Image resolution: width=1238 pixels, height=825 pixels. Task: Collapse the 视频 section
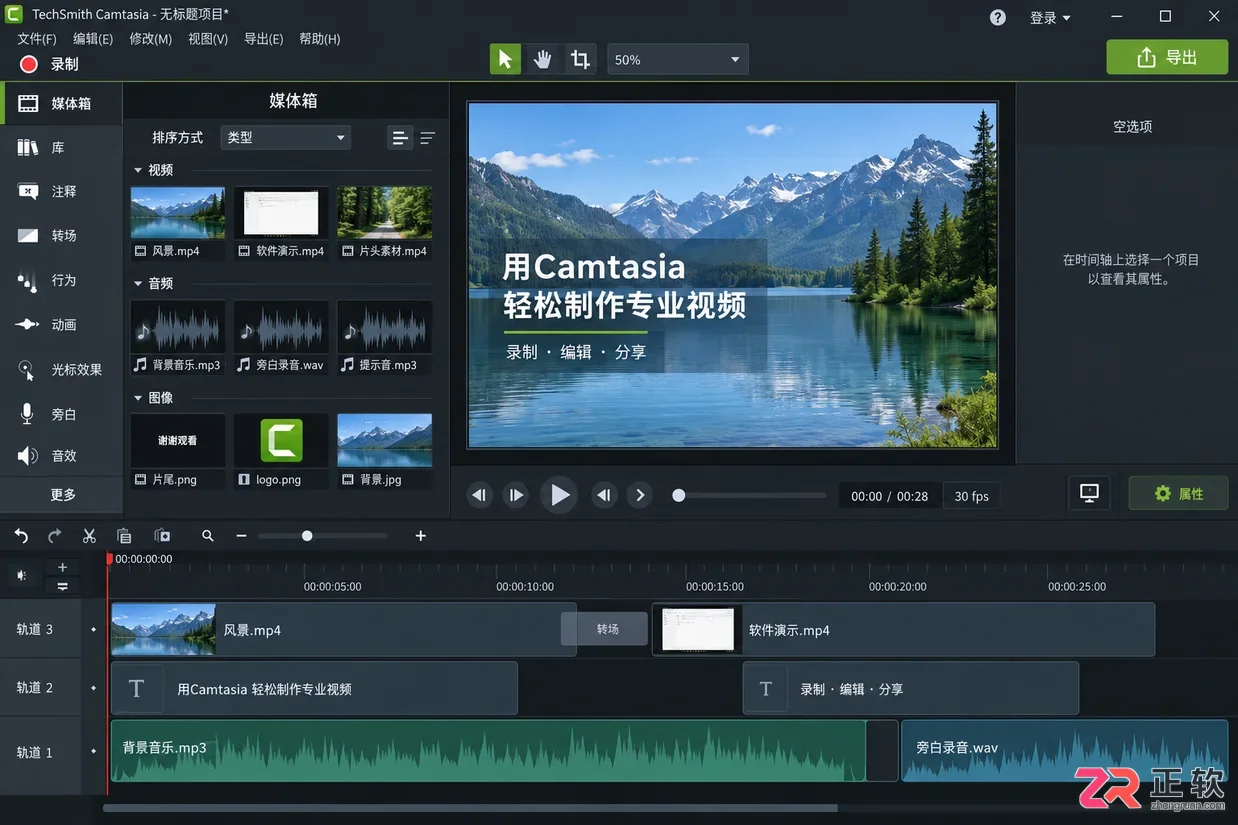pyautogui.click(x=138, y=170)
